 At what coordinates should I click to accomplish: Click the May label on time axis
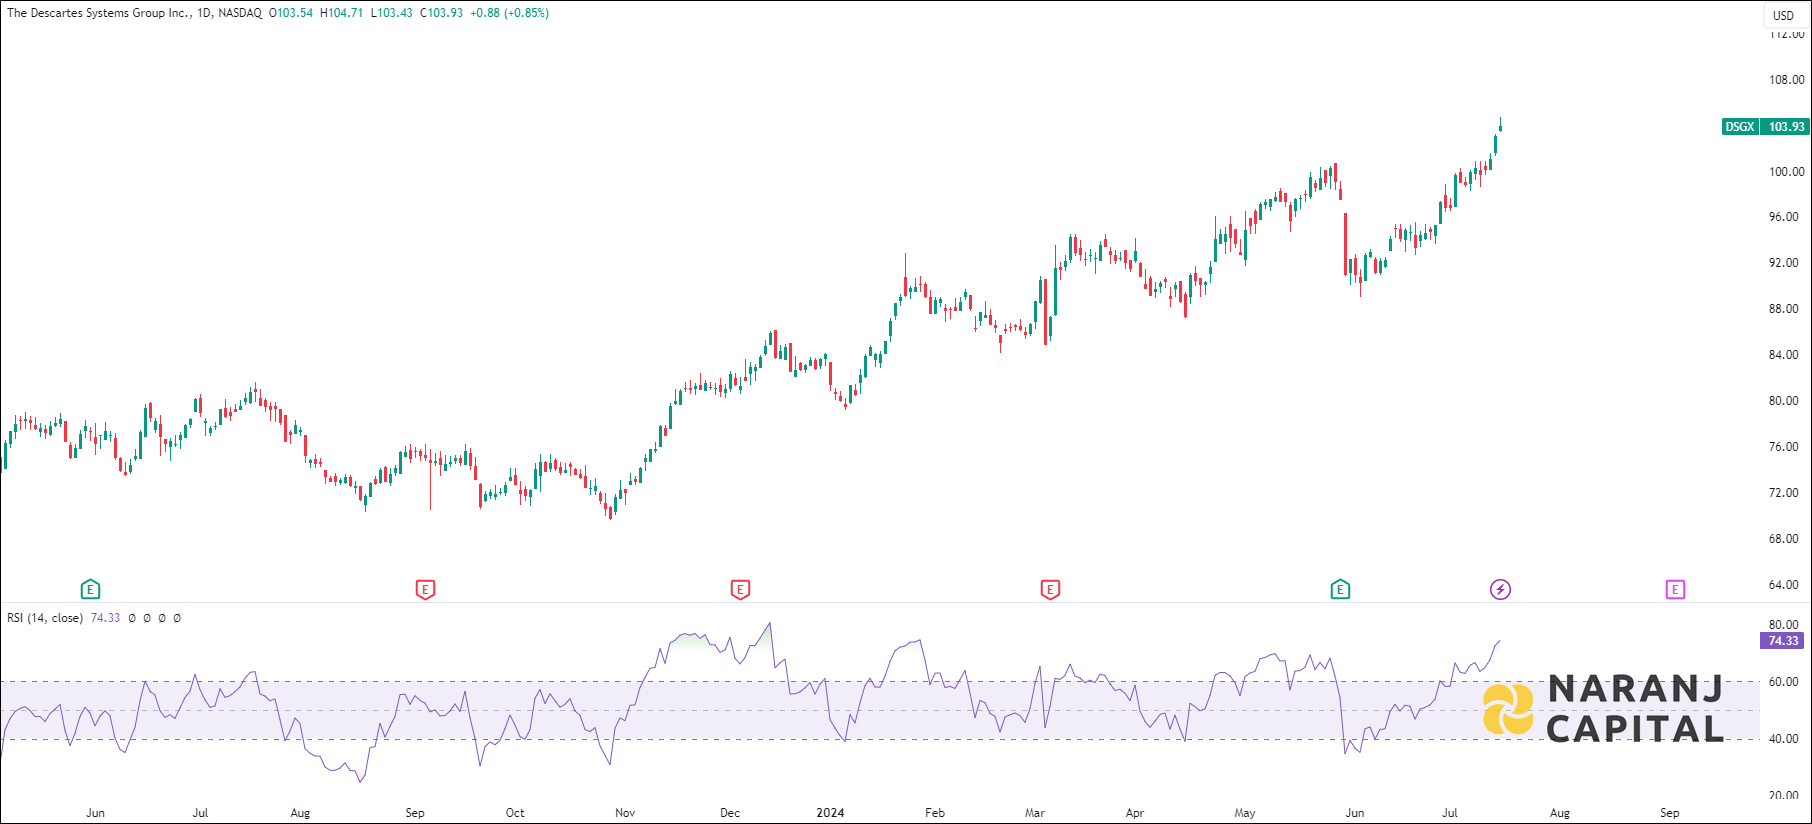1245,813
